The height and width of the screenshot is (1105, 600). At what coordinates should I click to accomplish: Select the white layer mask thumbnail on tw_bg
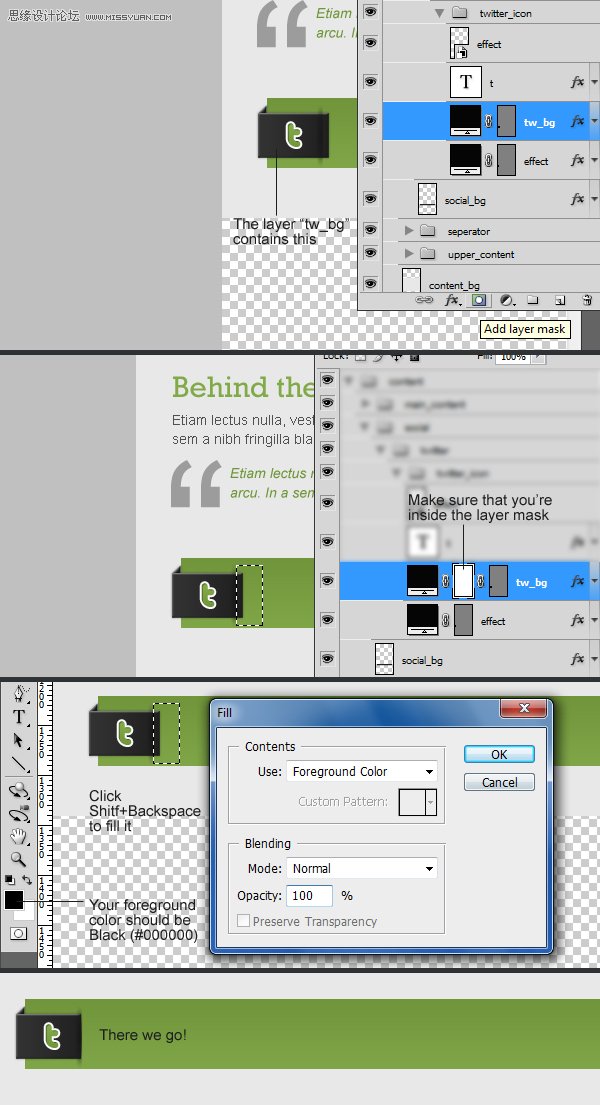[x=463, y=581]
